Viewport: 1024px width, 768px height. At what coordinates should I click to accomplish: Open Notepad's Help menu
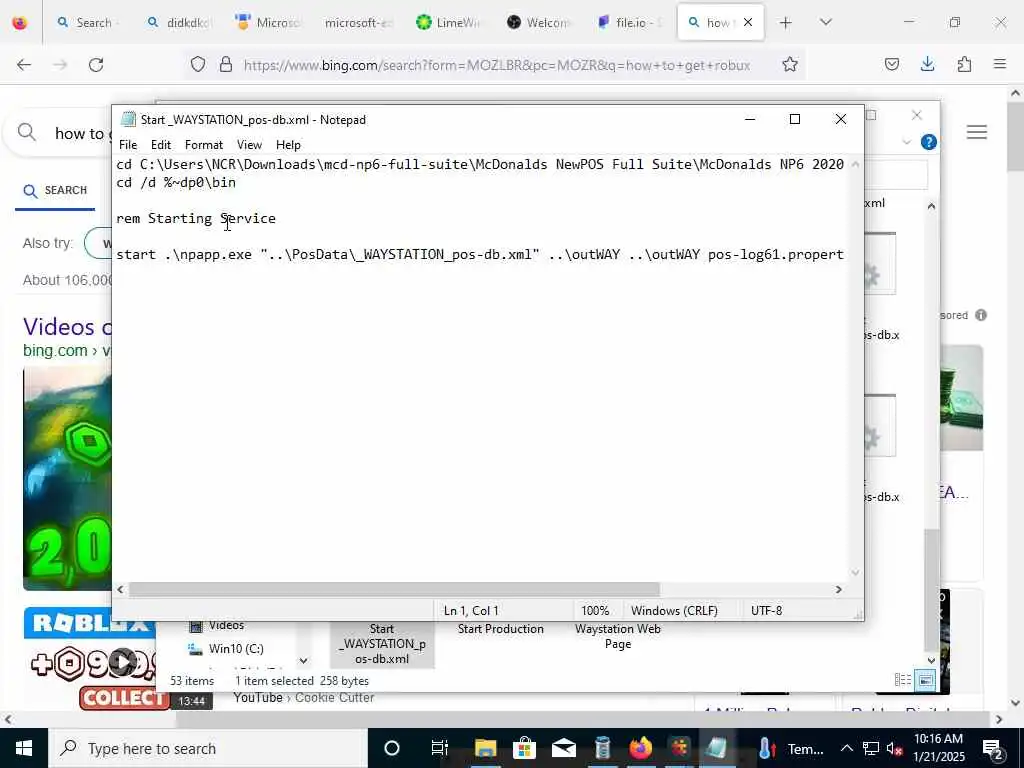[288, 145]
